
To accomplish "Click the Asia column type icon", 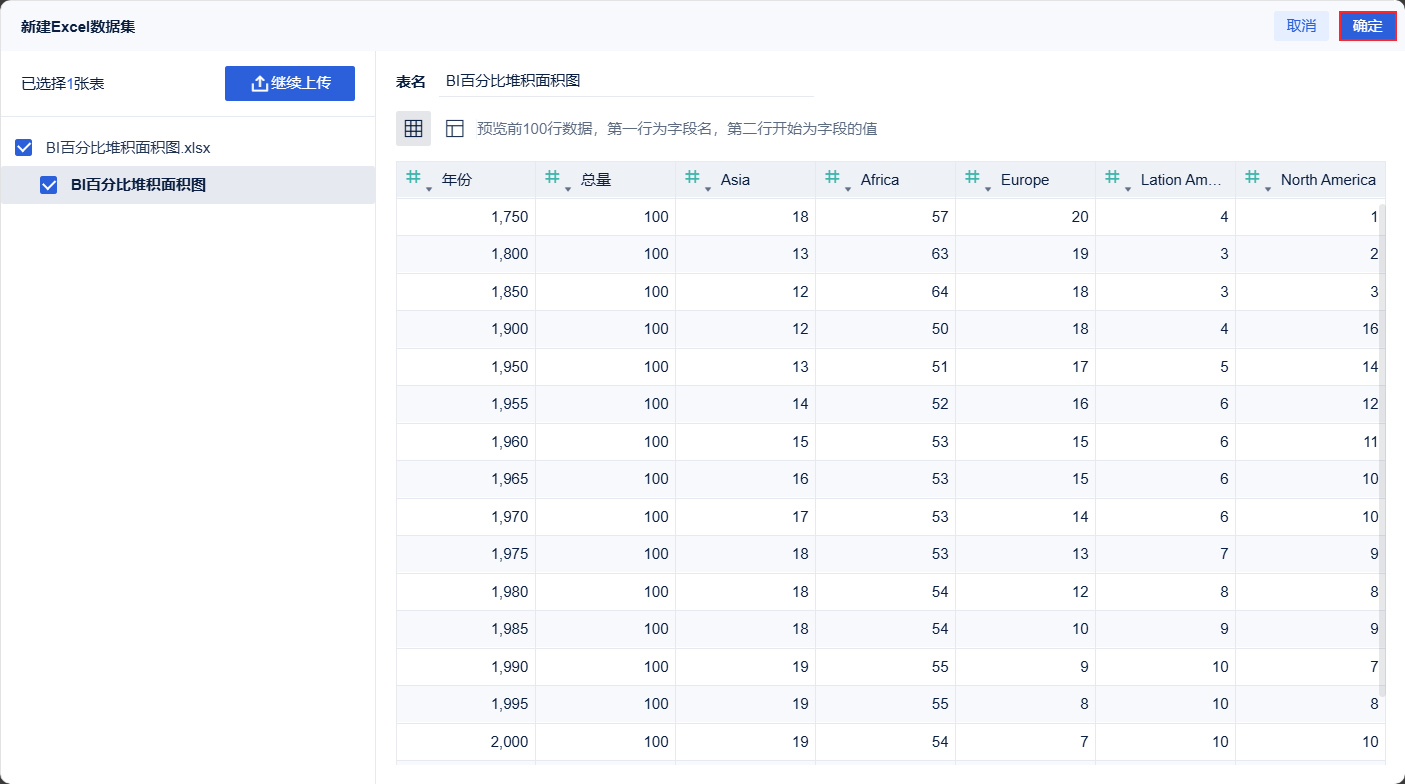I will pos(692,178).
